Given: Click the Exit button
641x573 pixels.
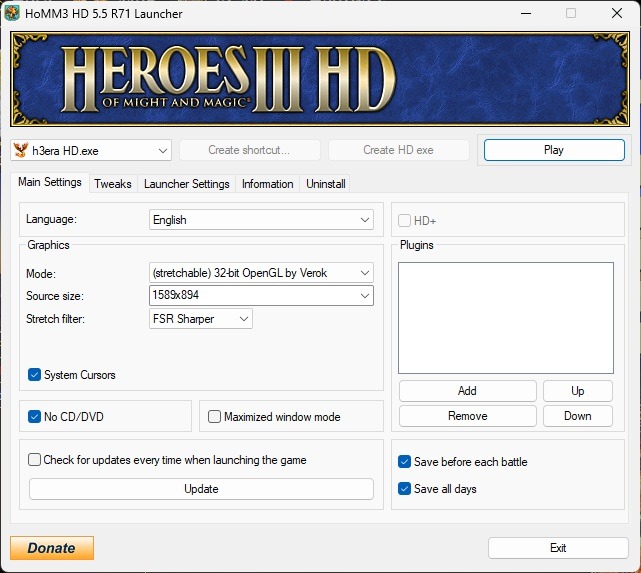Looking at the screenshot, I should click(558, 548).
